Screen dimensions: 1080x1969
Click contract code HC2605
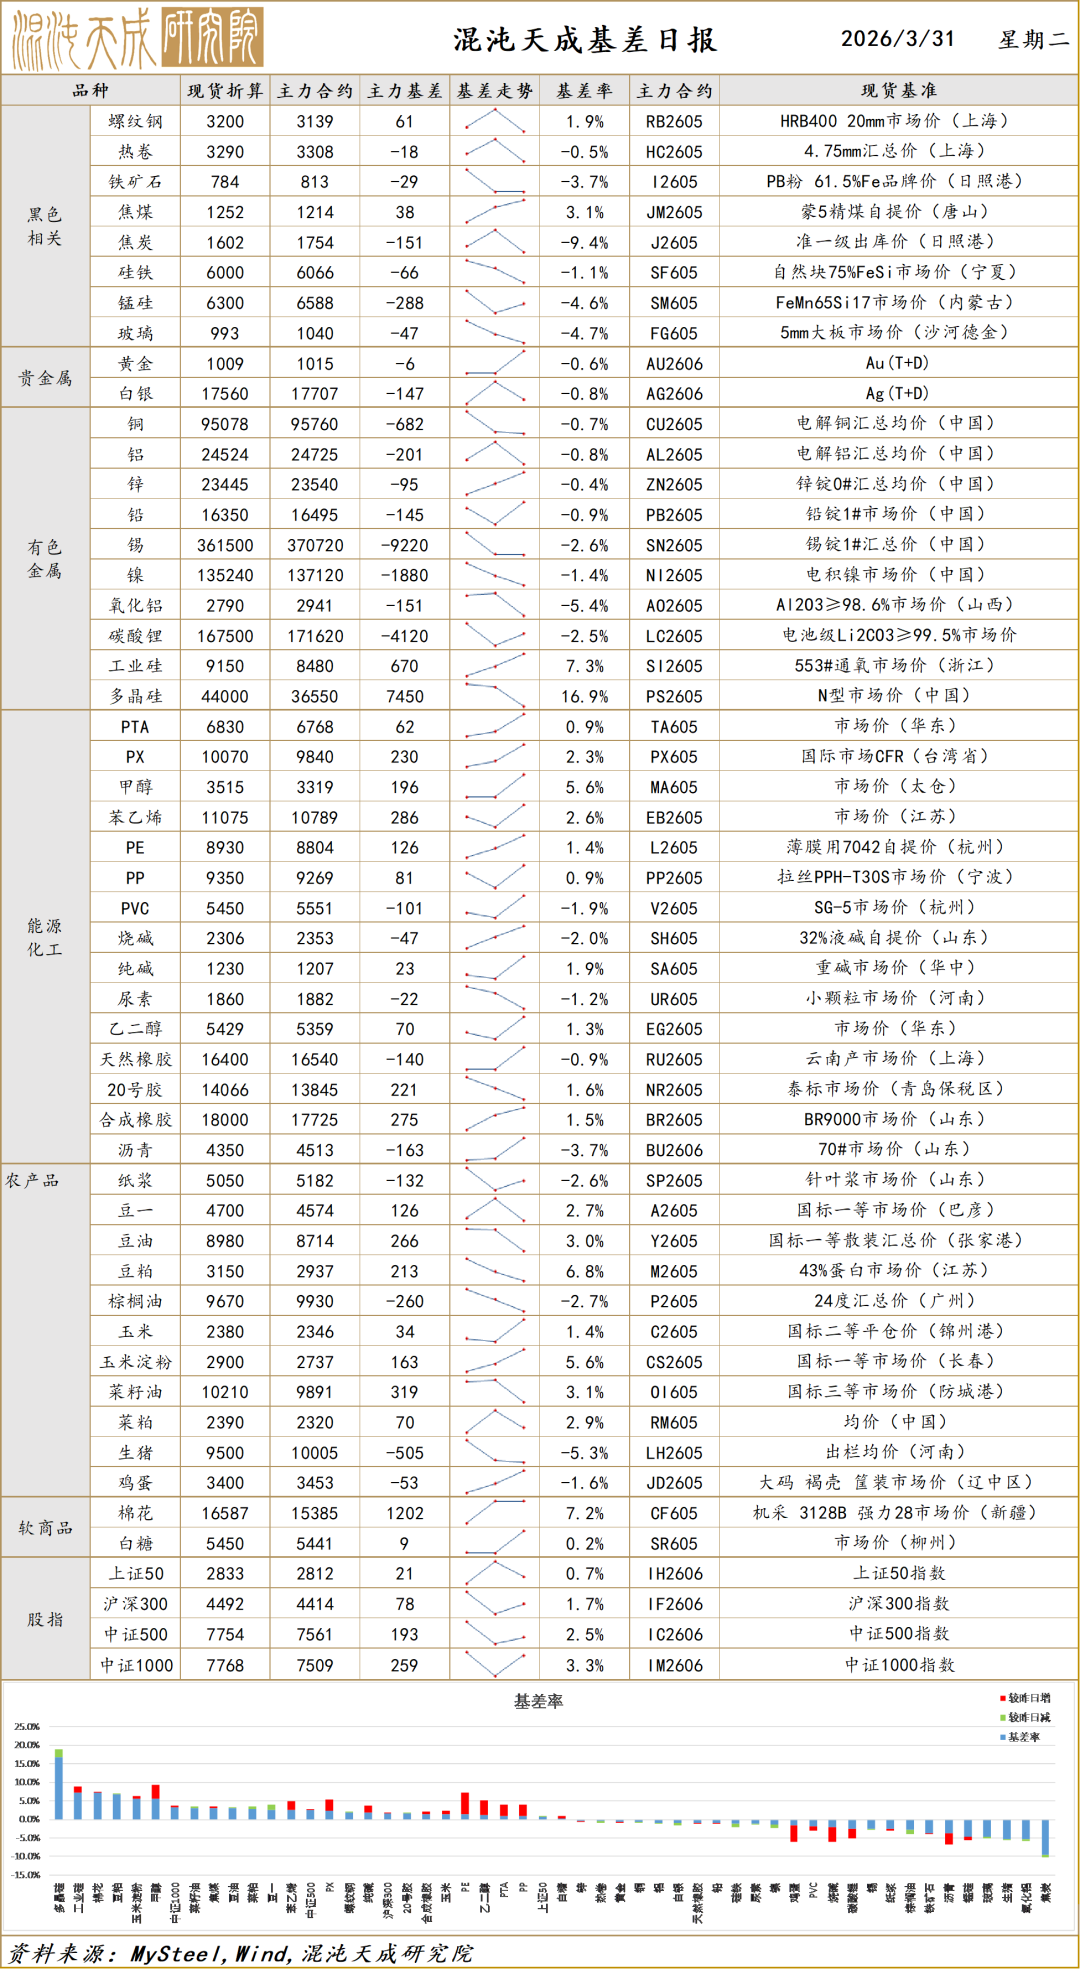[674, 151]
